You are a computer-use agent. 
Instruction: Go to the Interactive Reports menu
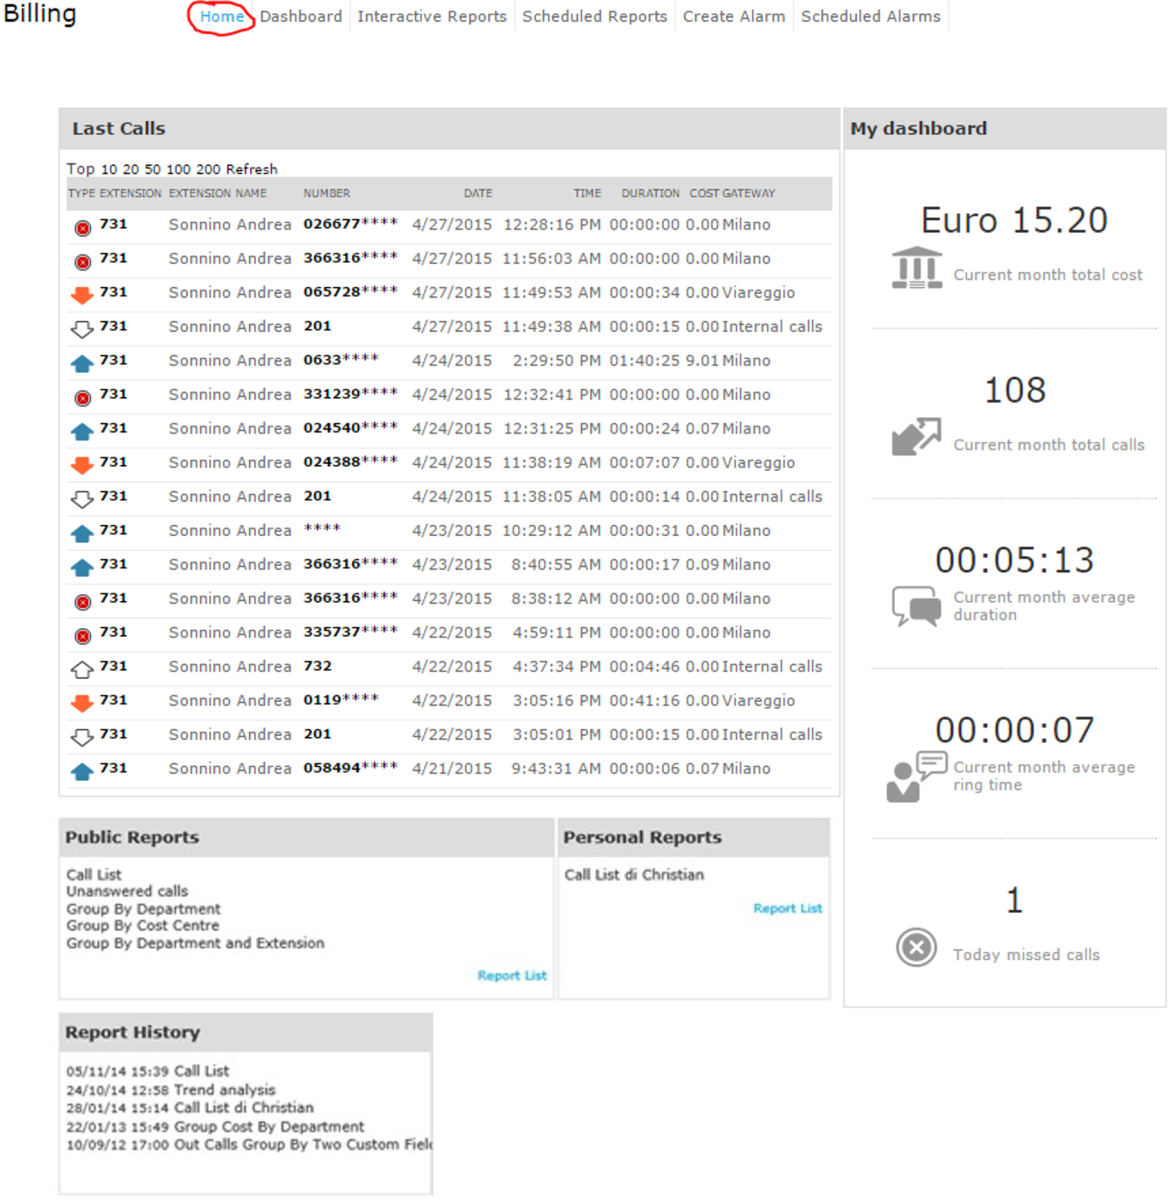[431, 17]
